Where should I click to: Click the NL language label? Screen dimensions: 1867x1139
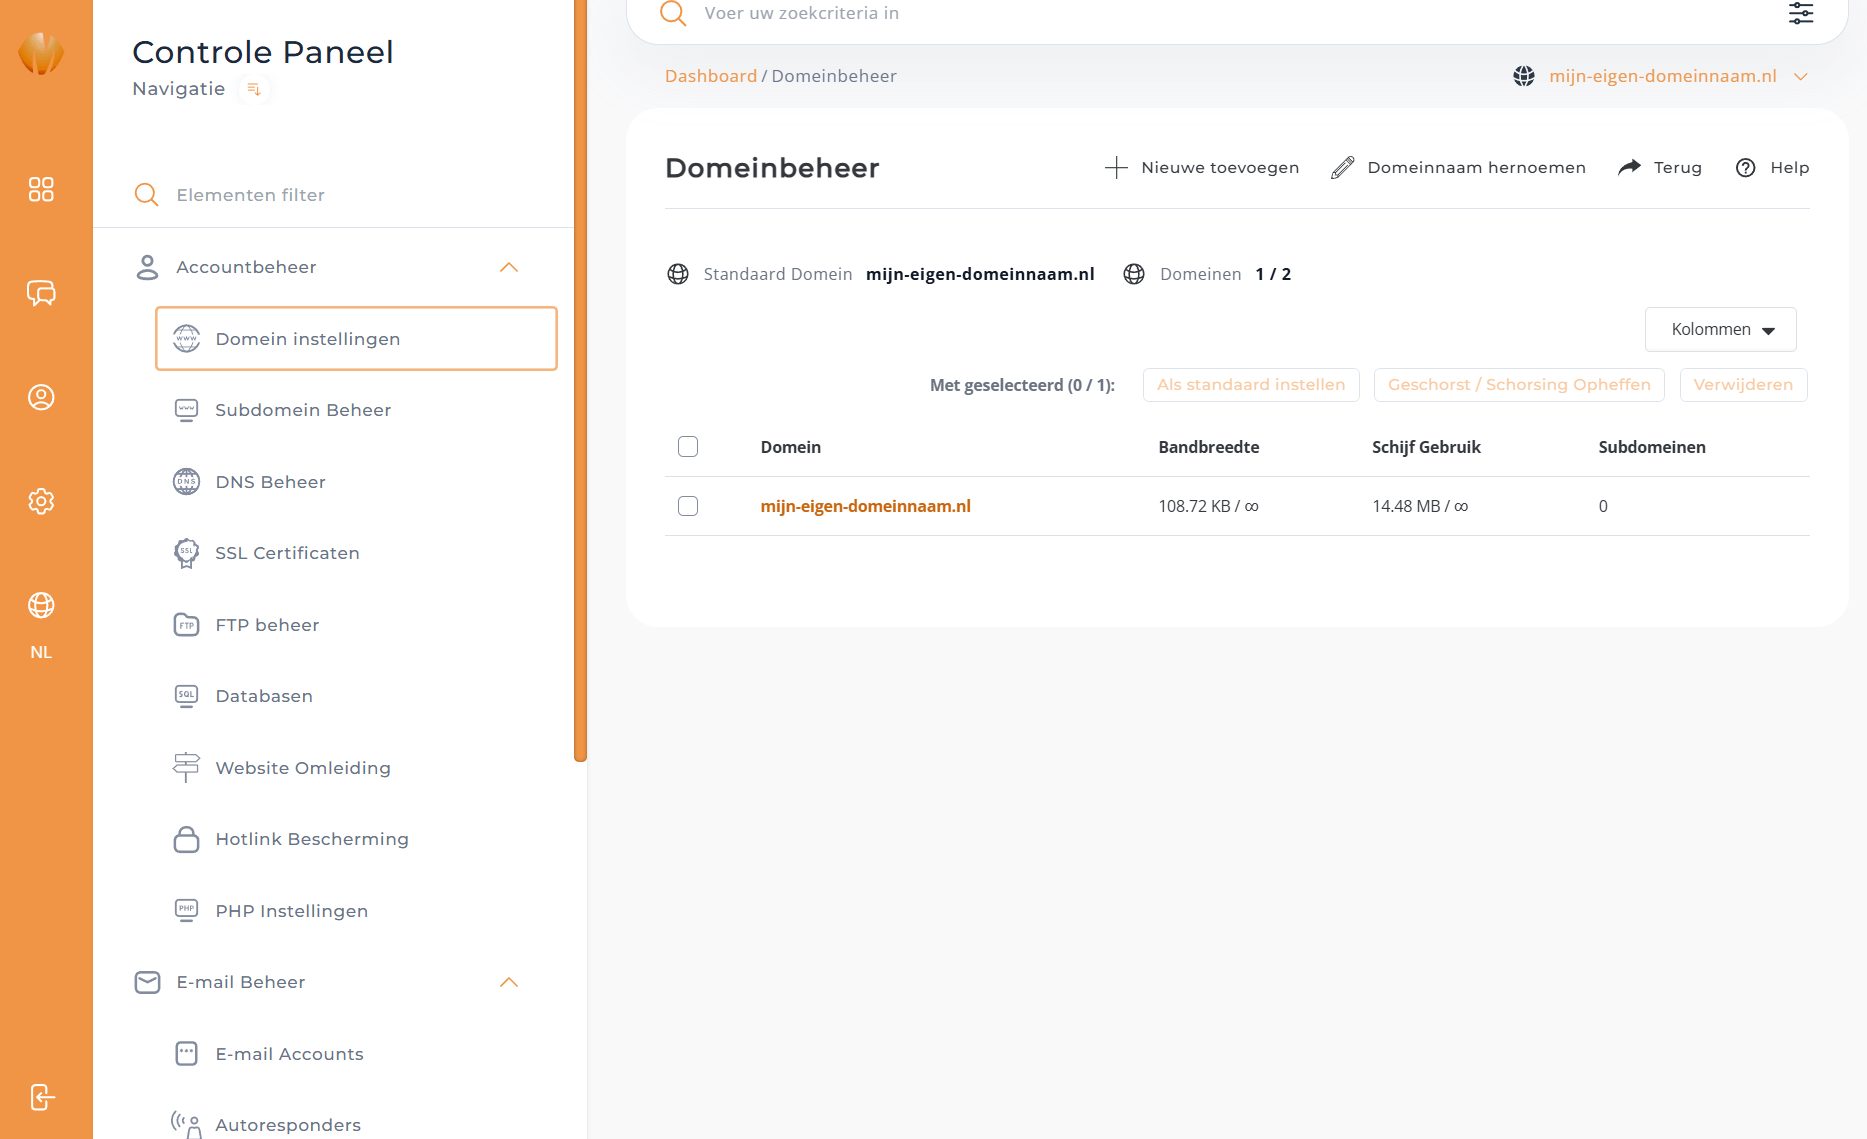pyautogui.click(x=41, y=652)
